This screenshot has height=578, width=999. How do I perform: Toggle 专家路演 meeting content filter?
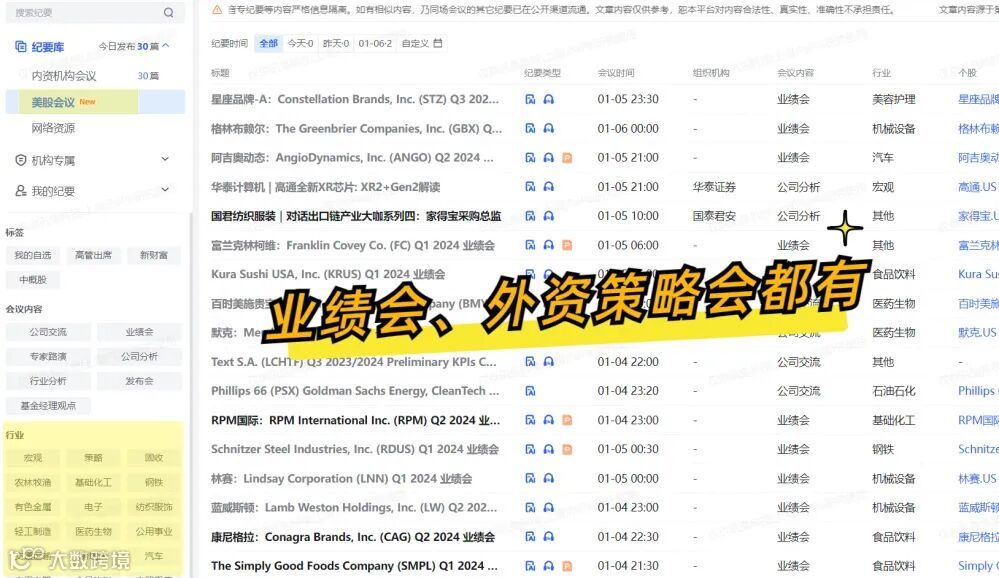click(48, 357)
